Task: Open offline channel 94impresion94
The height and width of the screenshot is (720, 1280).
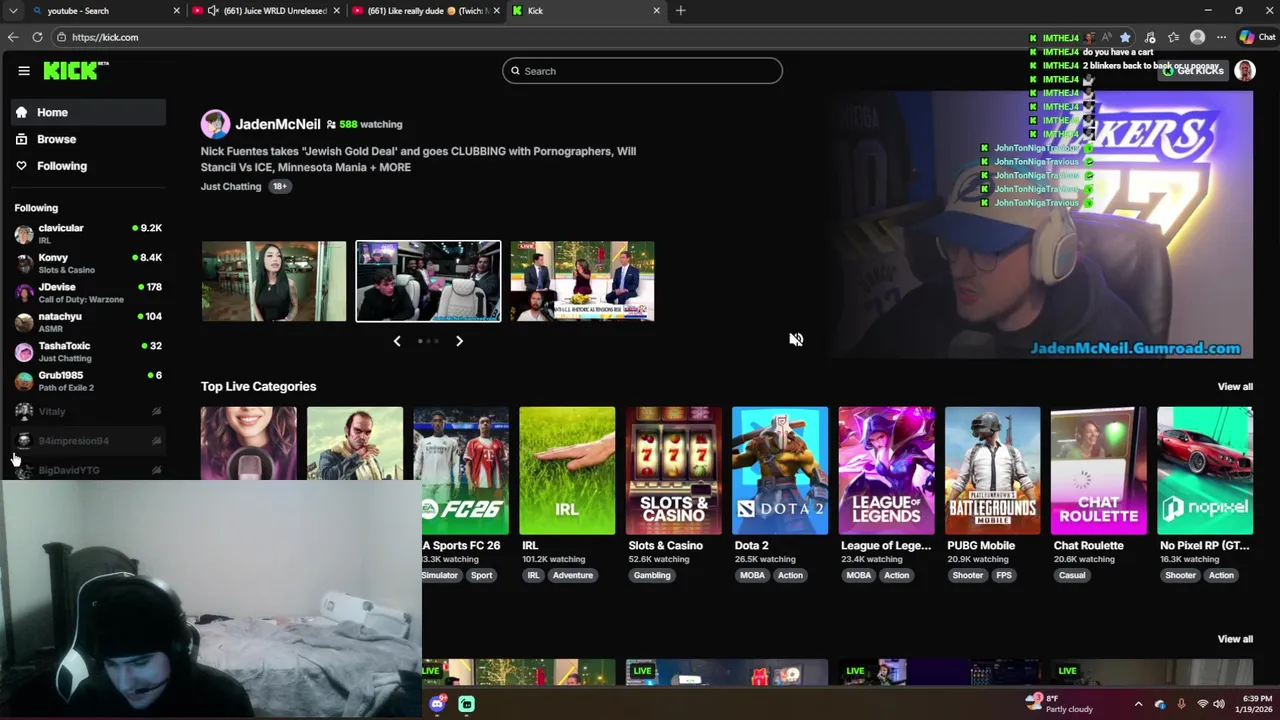Action: point(88,441)
